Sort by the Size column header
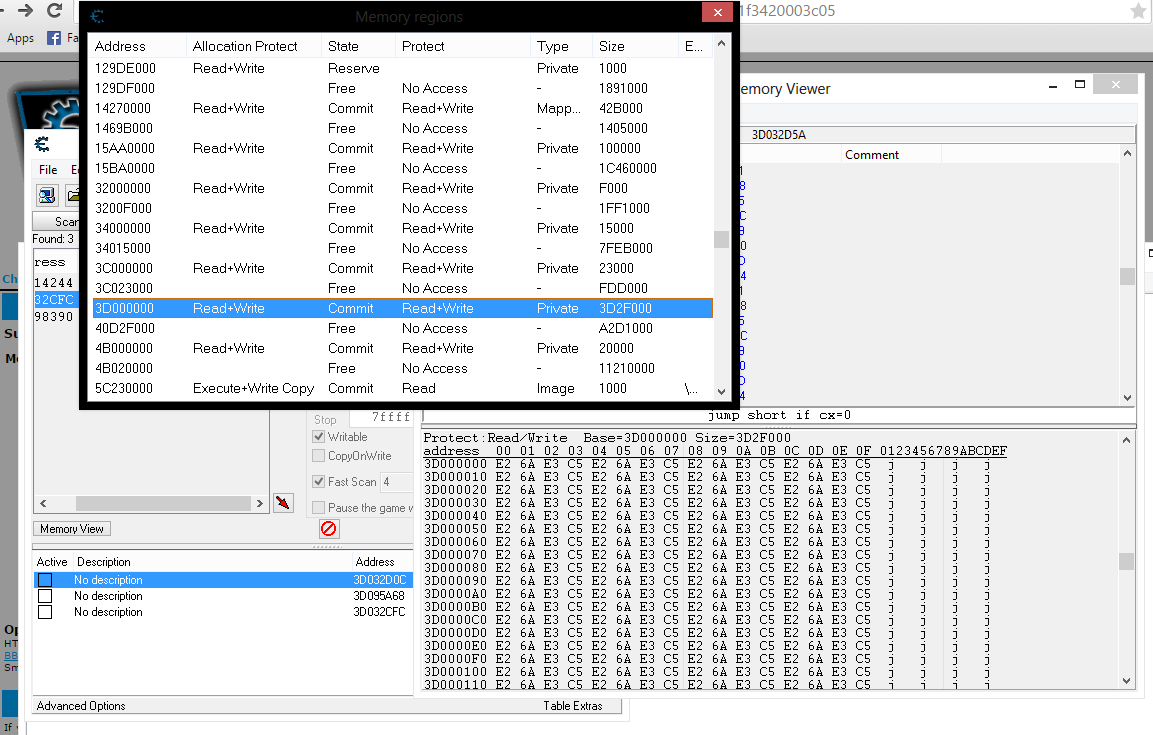The width and height of the screenshot is (1153, 735). tap(612, 46)
